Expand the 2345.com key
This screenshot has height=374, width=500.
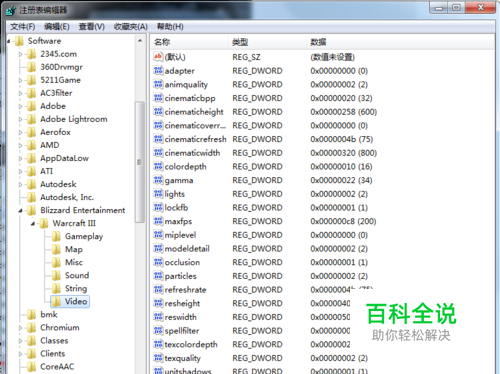pyautogui.click(x=20, y=54)
